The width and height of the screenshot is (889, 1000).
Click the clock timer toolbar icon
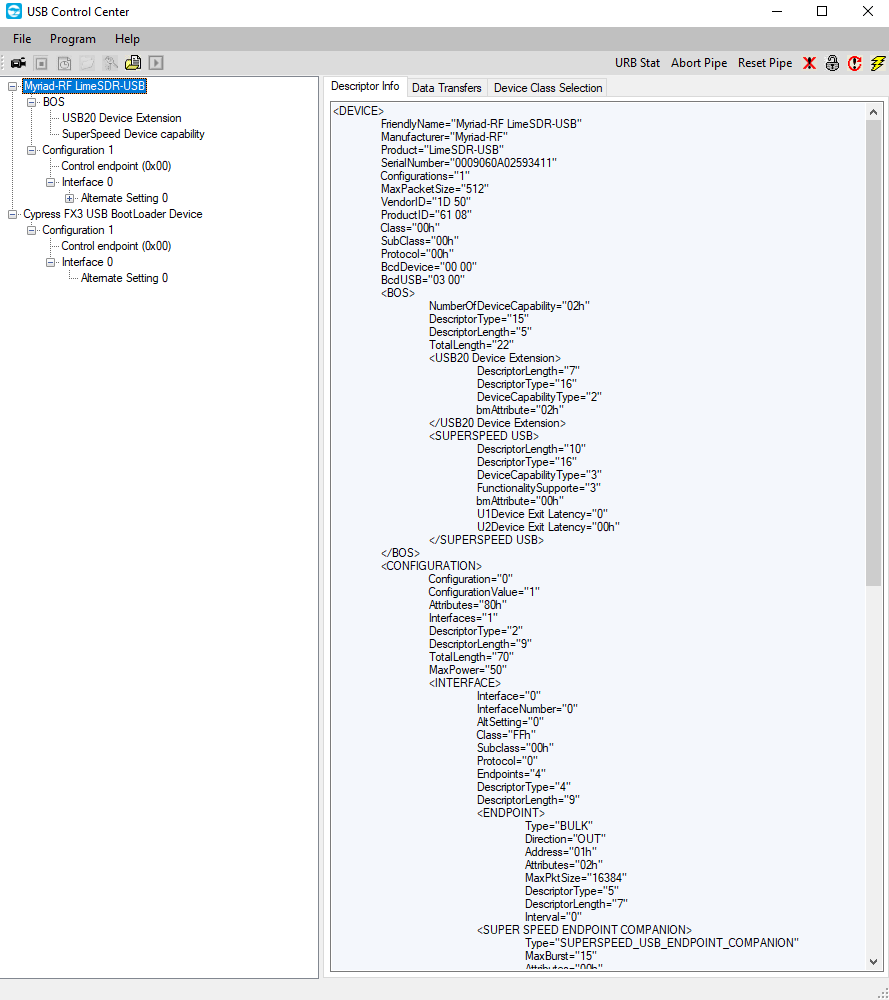(x=64, y=63)
